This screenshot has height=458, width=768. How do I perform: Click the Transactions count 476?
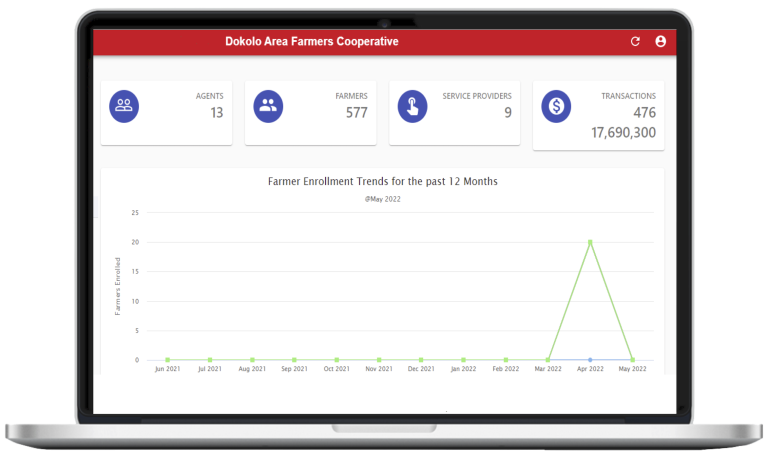click(x=644, y=113)
